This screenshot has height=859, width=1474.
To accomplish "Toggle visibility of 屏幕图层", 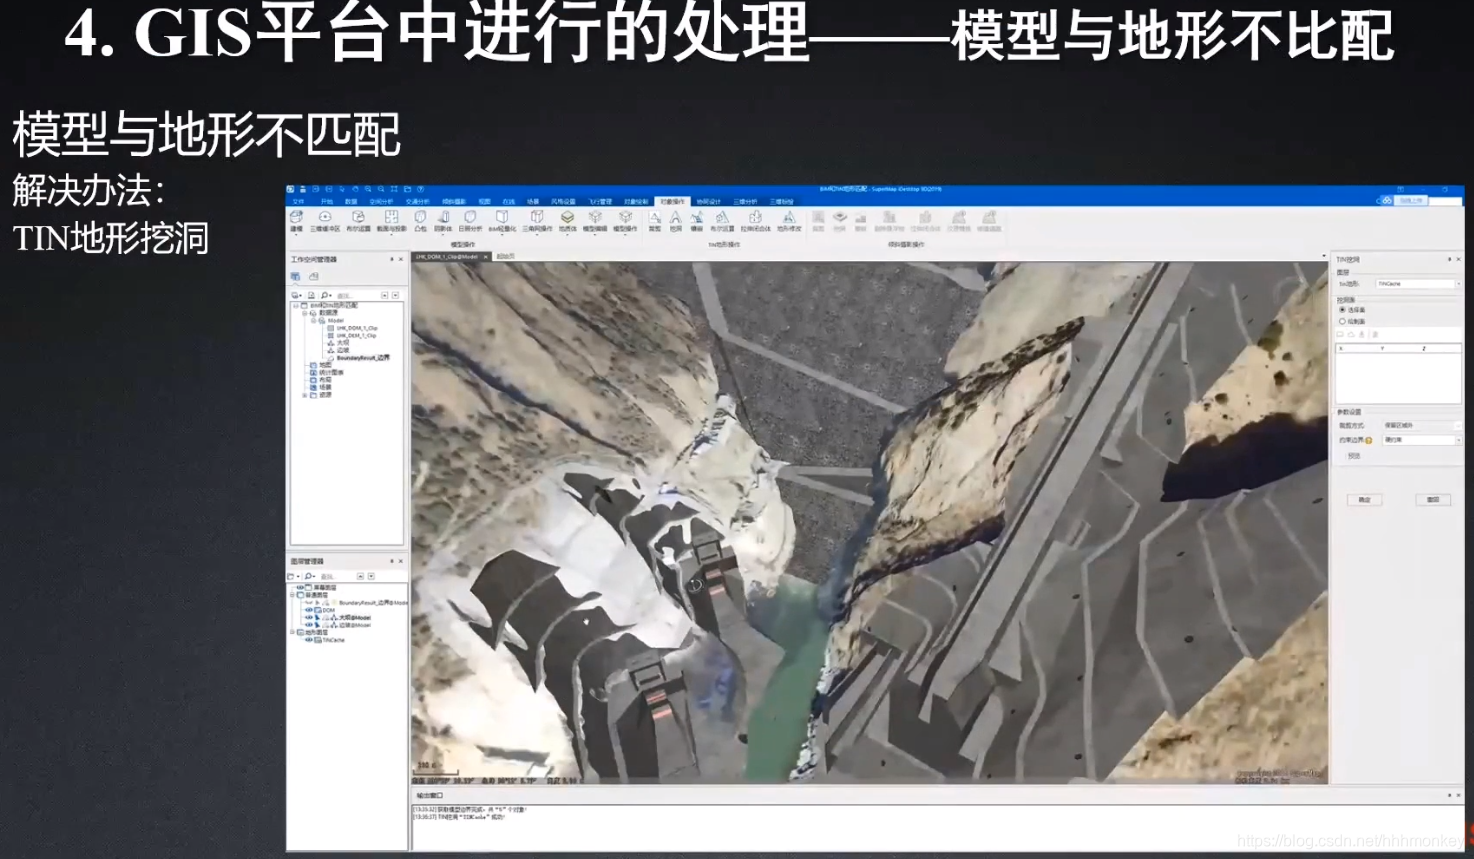I will pos(299,588).
